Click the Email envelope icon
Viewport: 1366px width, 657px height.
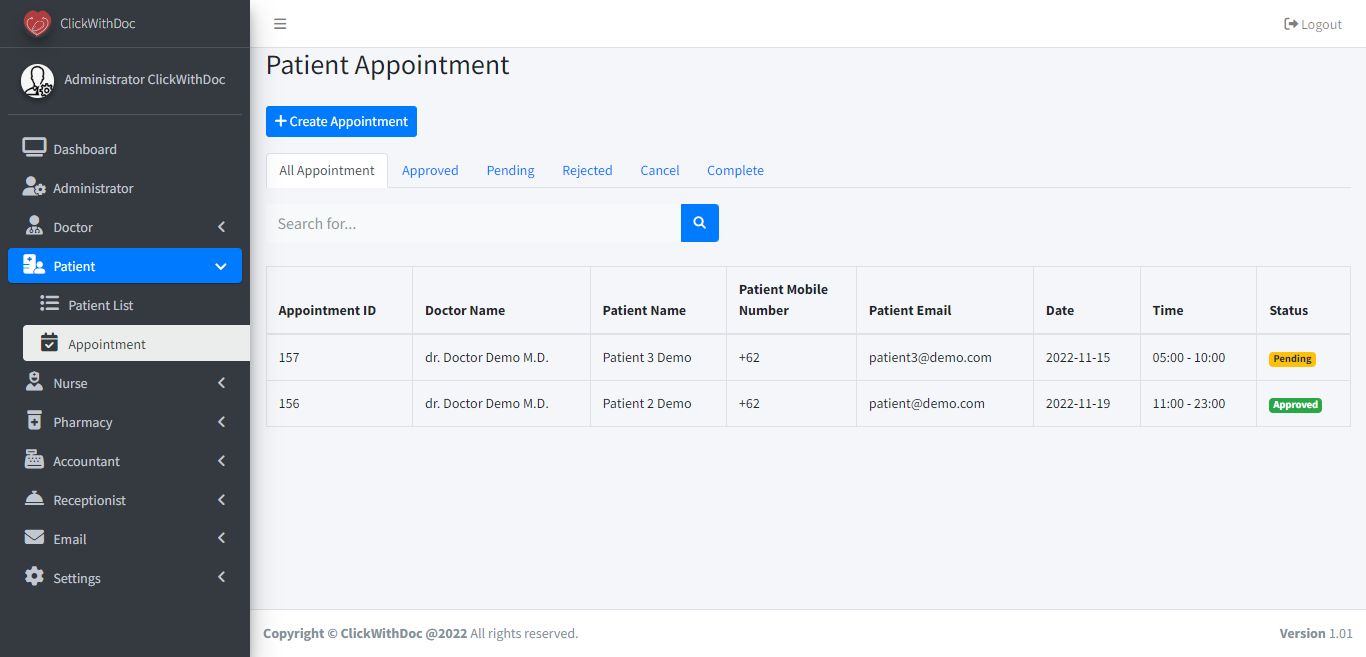pos(34,539)
